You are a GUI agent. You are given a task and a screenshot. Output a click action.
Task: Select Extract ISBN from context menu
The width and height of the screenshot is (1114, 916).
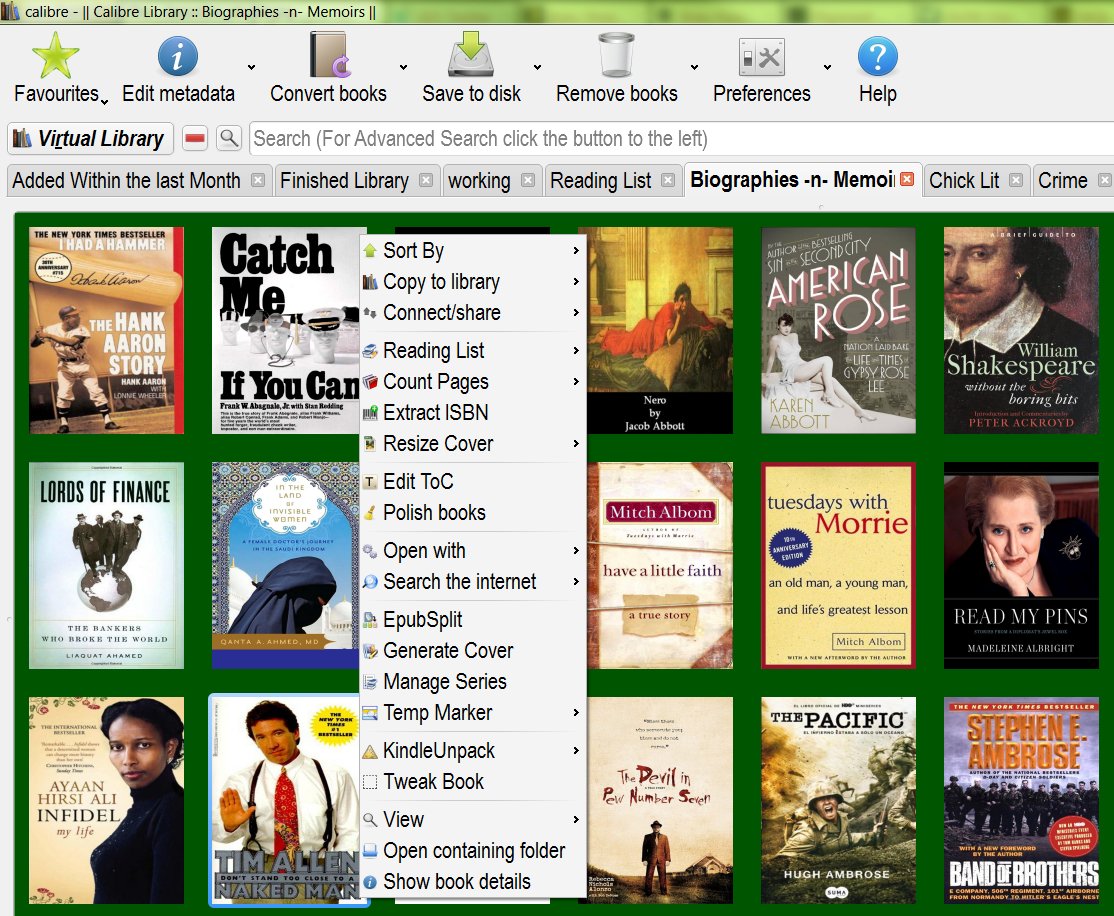pos(435,412)
